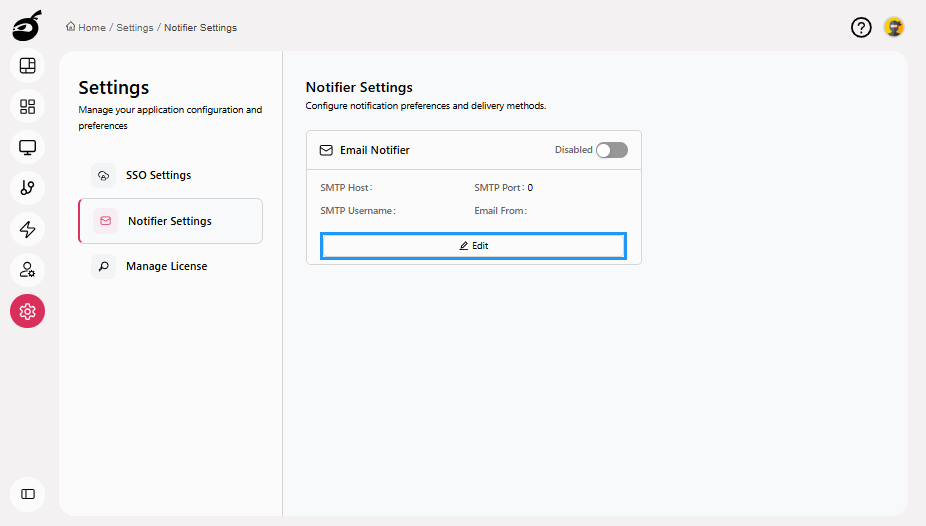Click the Notifier Settings breadcrumb entry
Screen dimensions: 926x526
[200, 28]
